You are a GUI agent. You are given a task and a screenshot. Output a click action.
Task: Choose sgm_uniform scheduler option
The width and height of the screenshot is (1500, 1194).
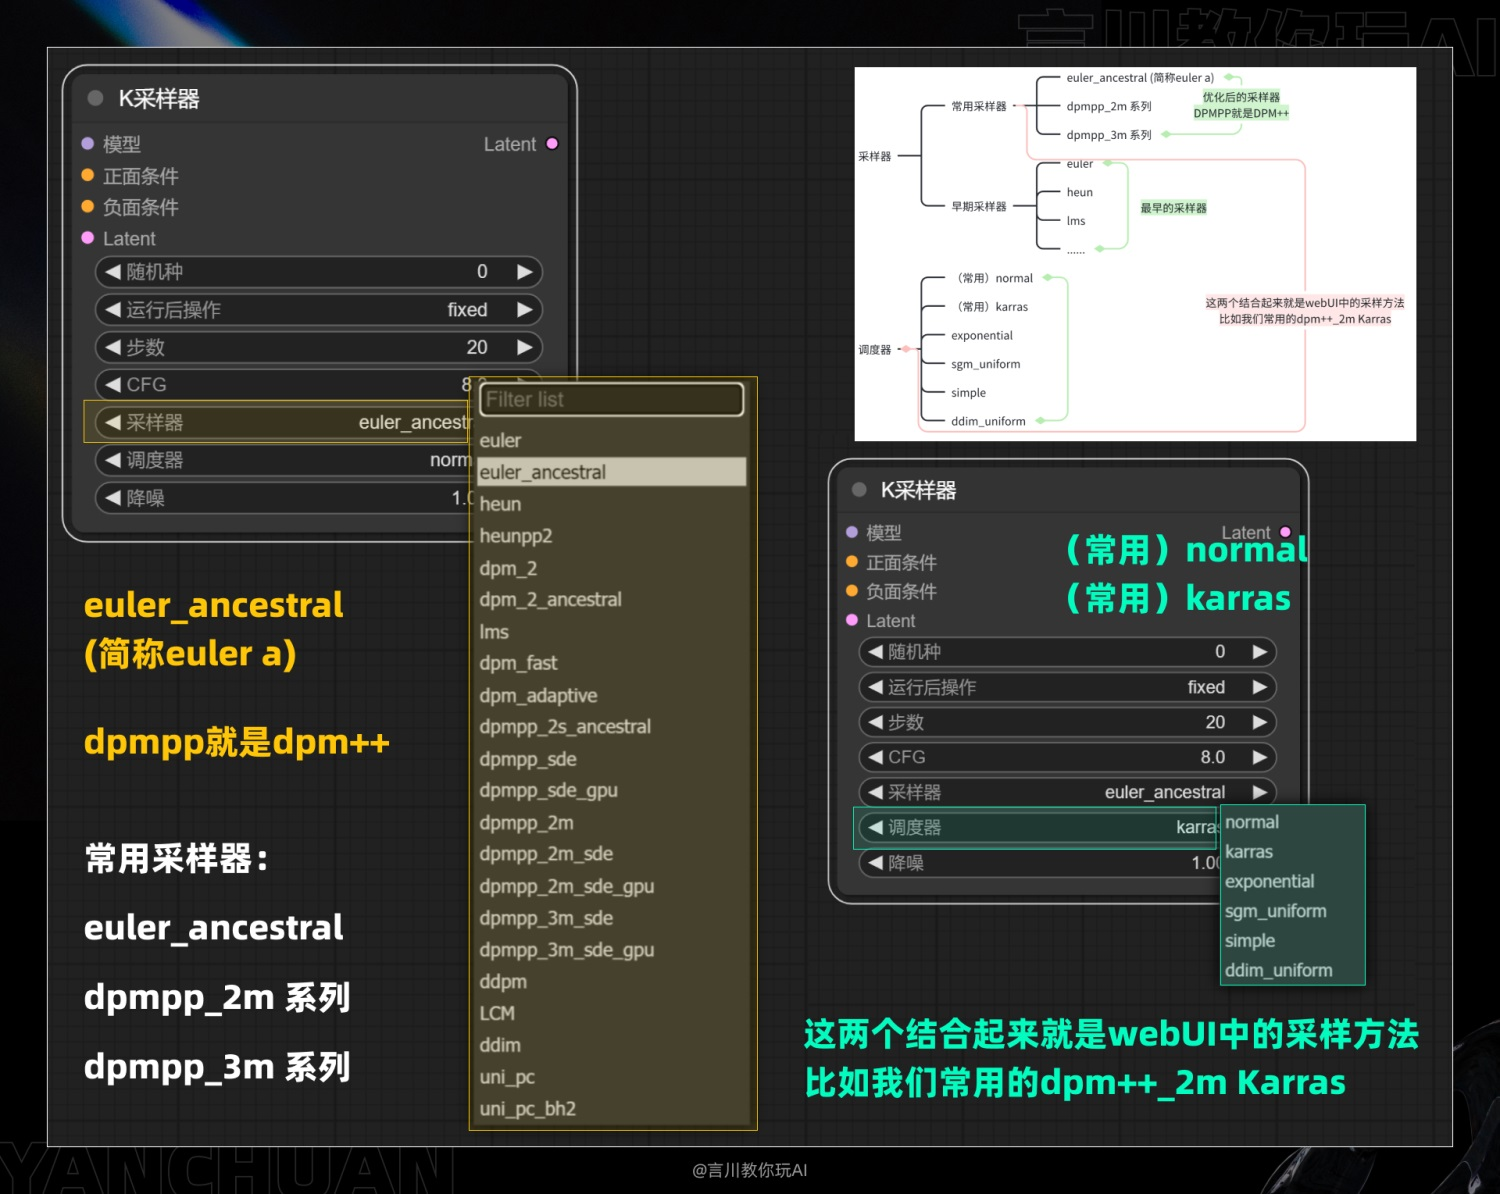[x=1292, y=911]
